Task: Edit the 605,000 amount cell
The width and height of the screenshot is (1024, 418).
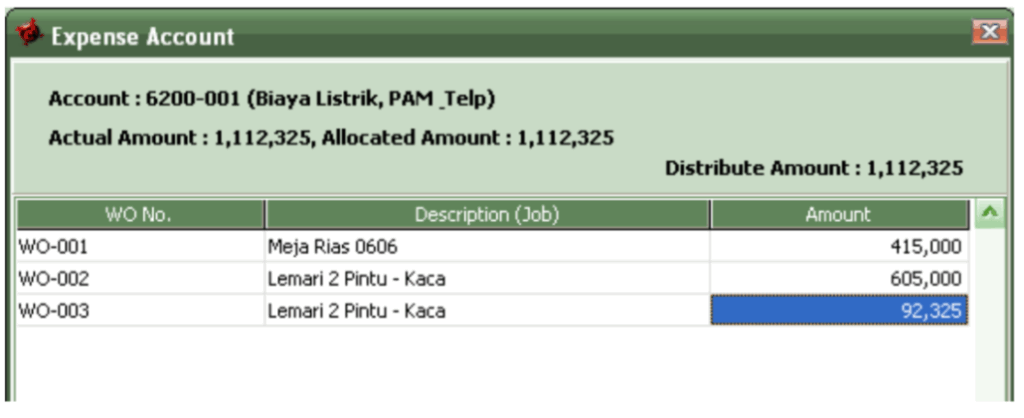Action: coord(839,279)
